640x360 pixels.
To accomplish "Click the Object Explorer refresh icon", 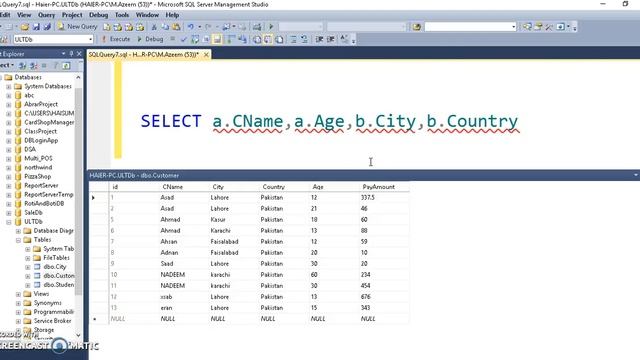I will click(x=66, y=66).
